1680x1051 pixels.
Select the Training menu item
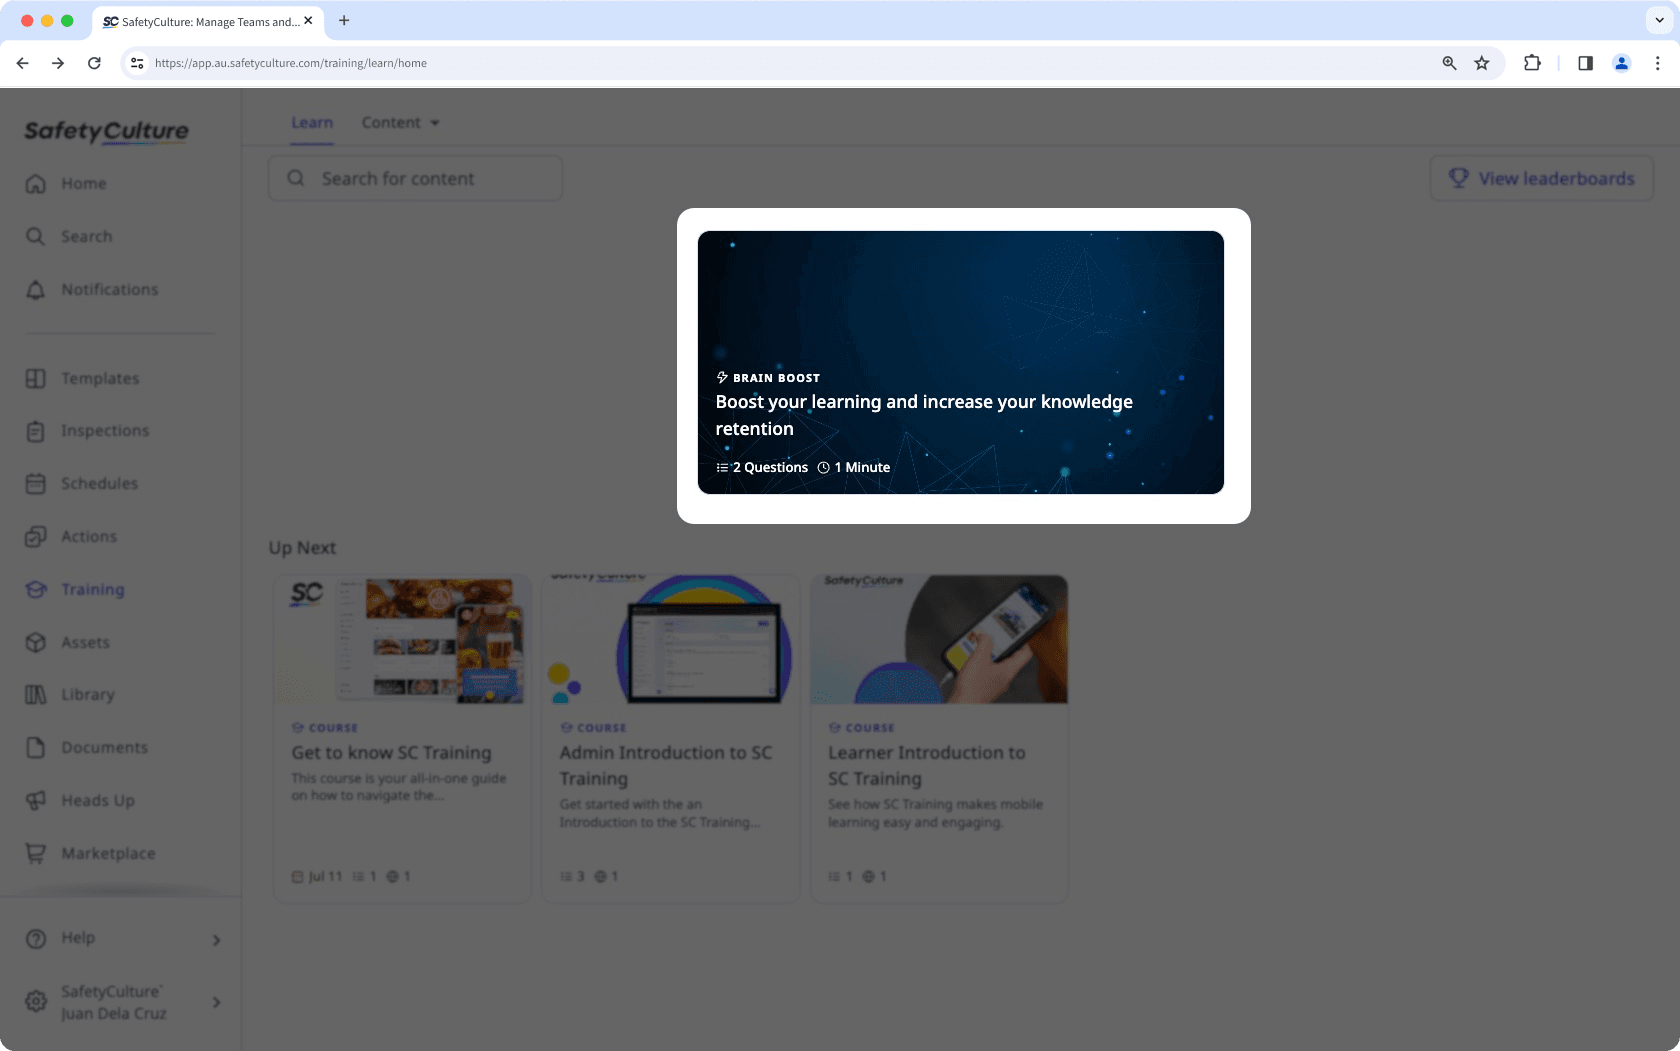click(x=91, y=589)
